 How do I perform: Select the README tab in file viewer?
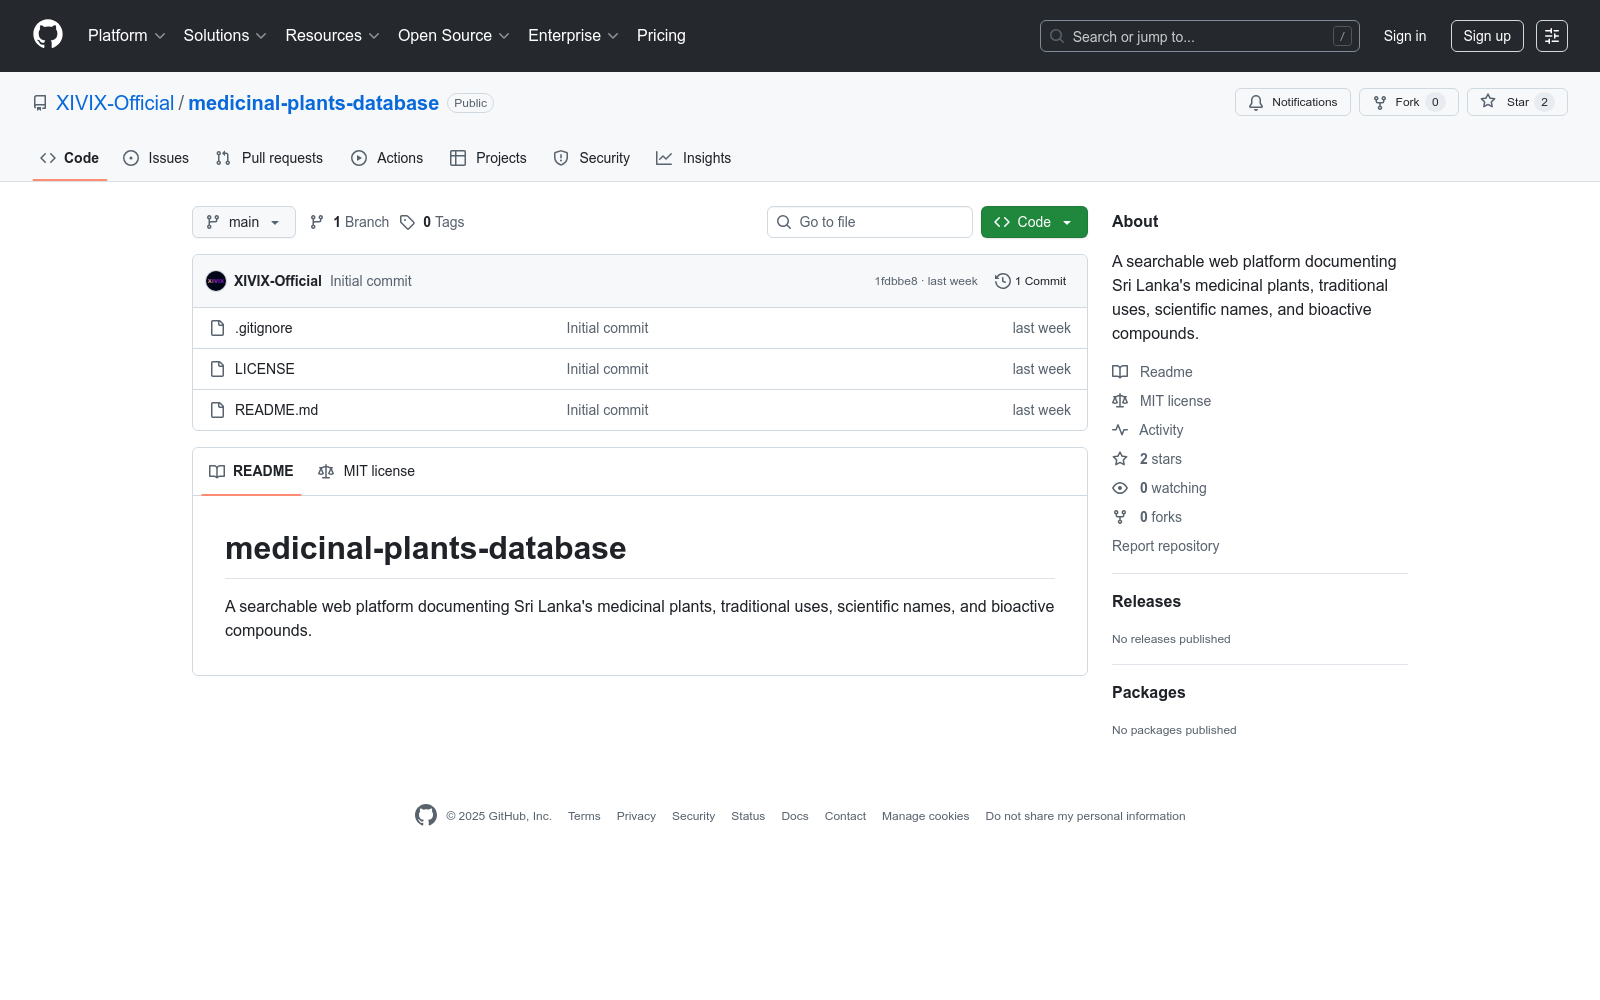(x=251, y=471)
